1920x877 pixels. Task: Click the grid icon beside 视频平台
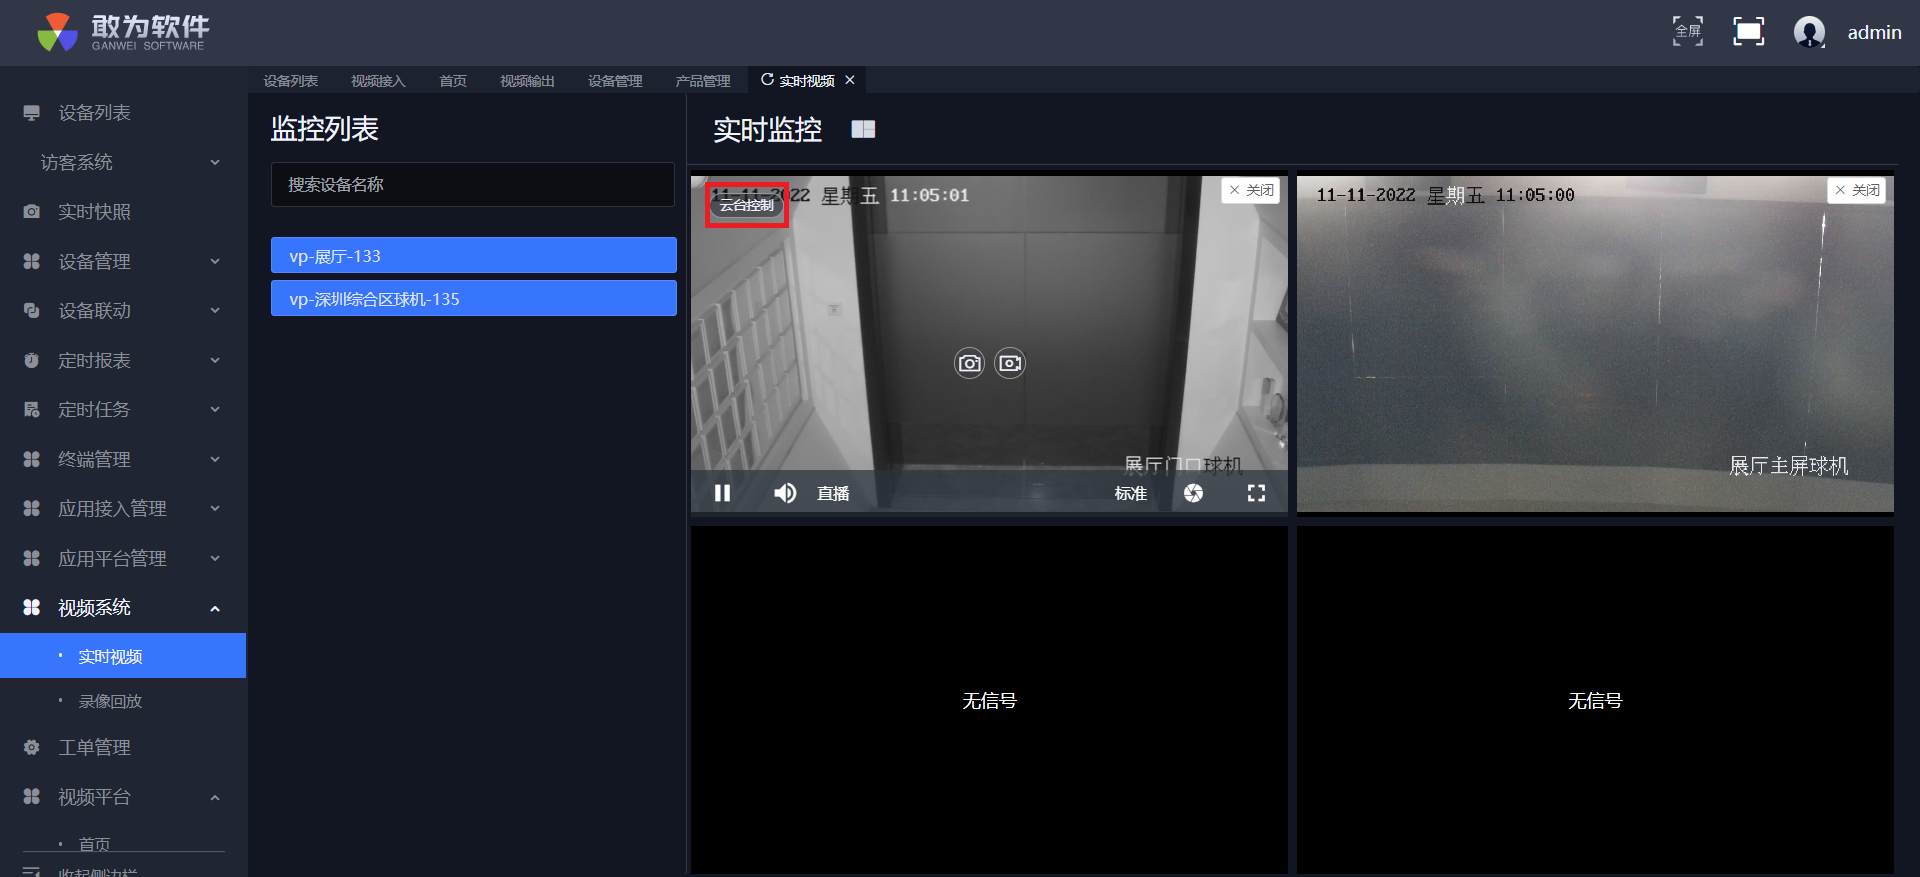(32, 797)
